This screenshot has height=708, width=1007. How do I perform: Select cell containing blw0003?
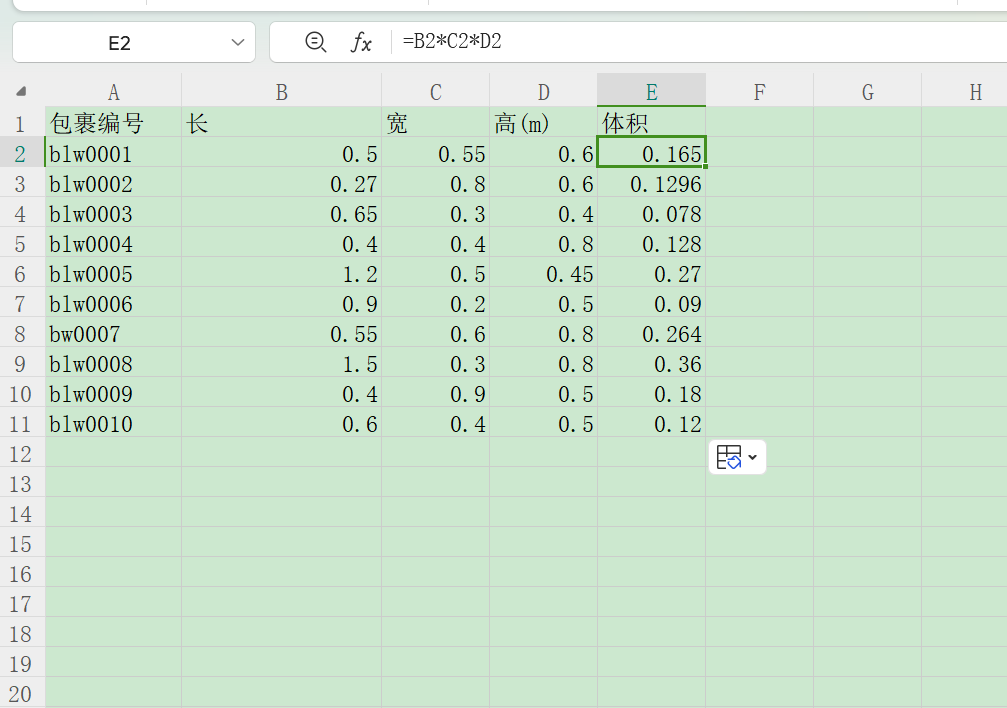pos(113,212)
